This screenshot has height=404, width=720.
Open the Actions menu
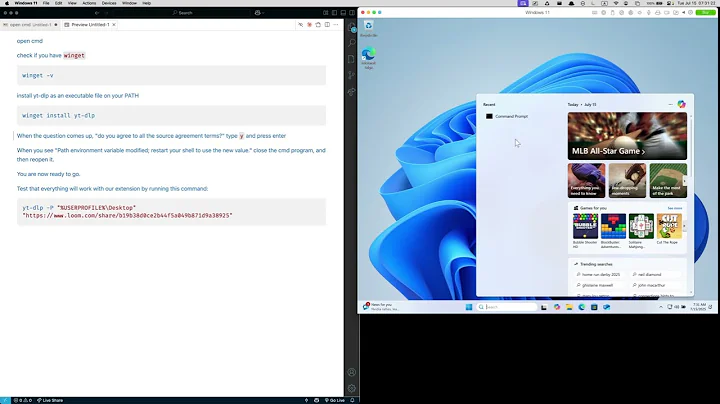[x=89, y=3]
